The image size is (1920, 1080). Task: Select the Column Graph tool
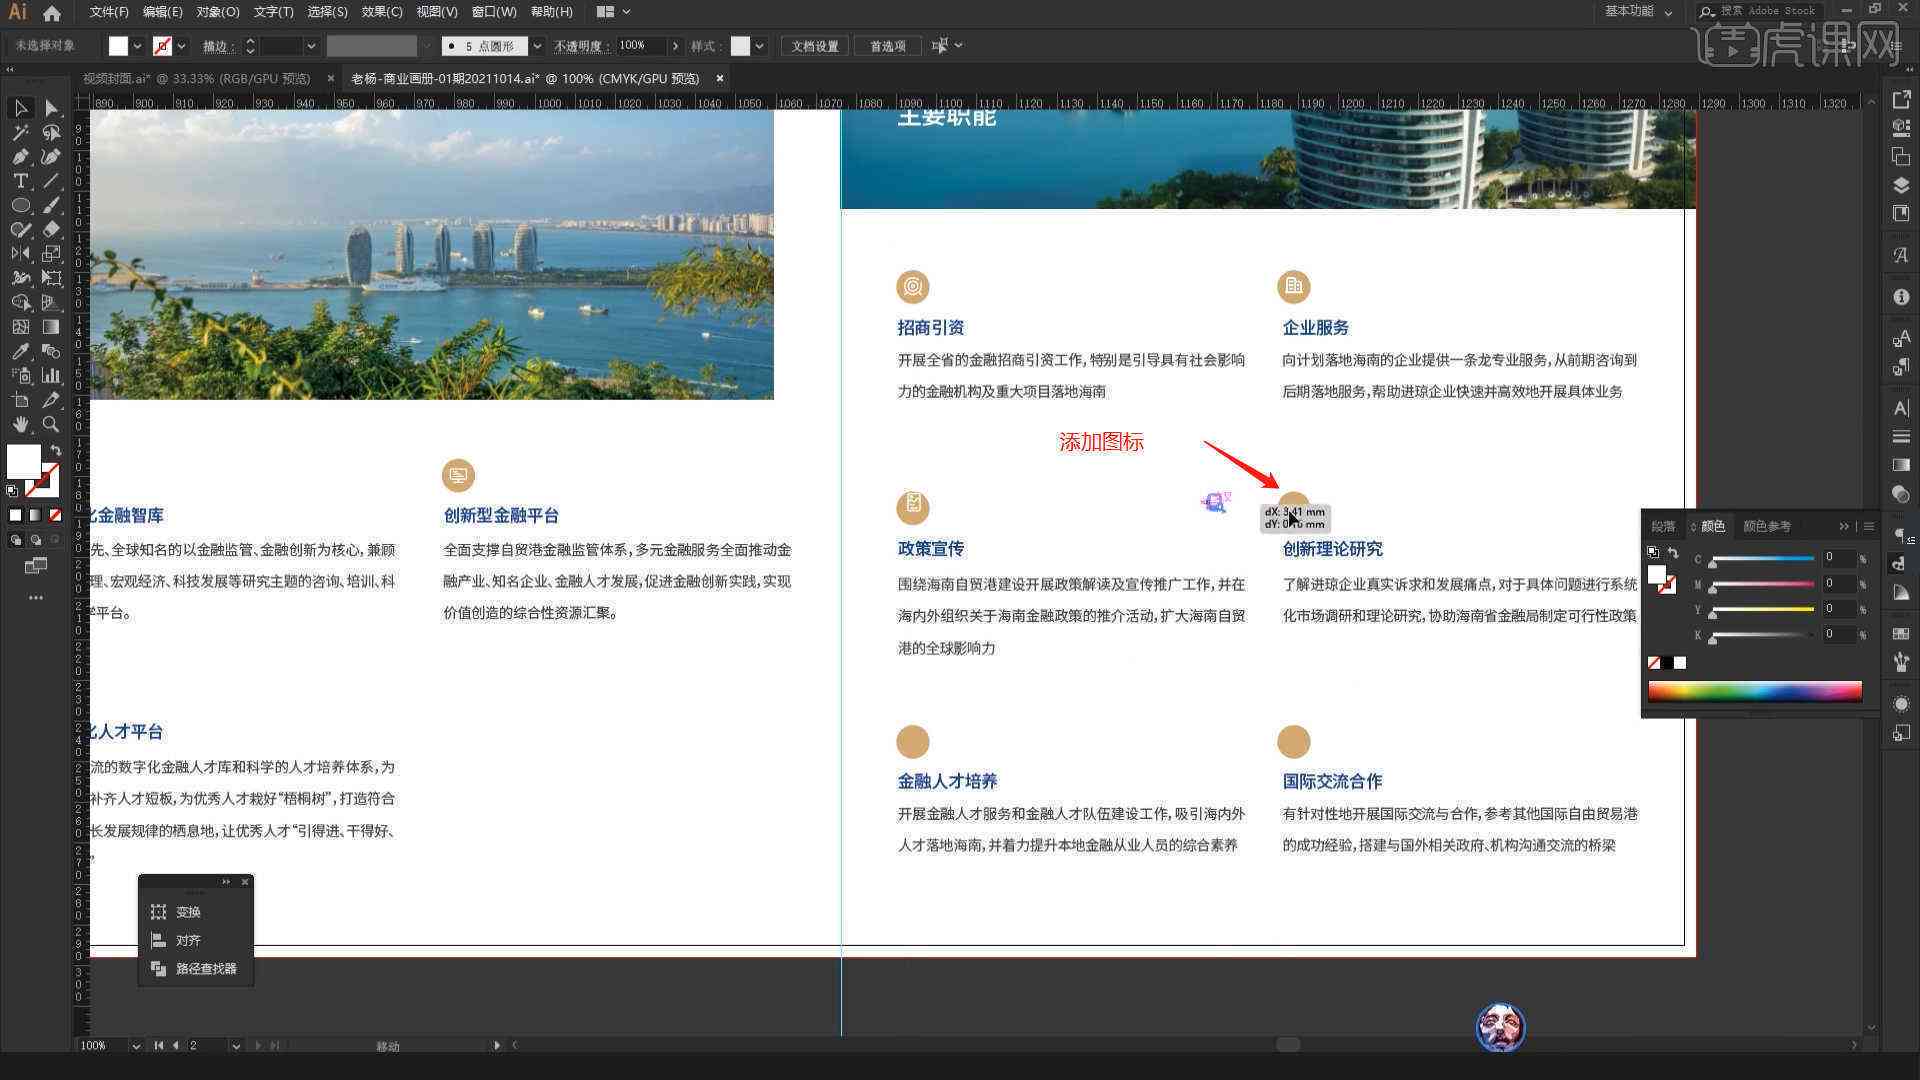point(51,376)
